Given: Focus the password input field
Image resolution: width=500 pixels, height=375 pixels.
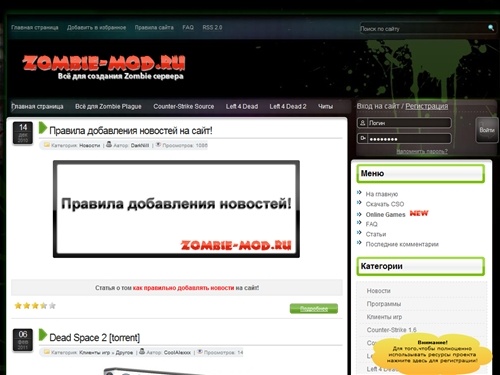Looking at the screenshot, I should tap(409, 139).
